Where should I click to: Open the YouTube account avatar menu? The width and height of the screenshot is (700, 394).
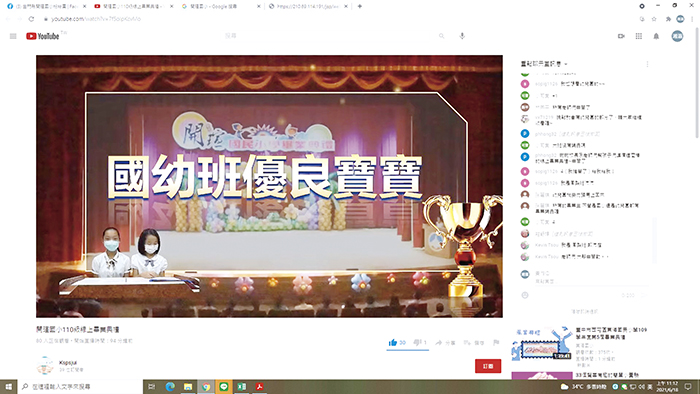677,36
